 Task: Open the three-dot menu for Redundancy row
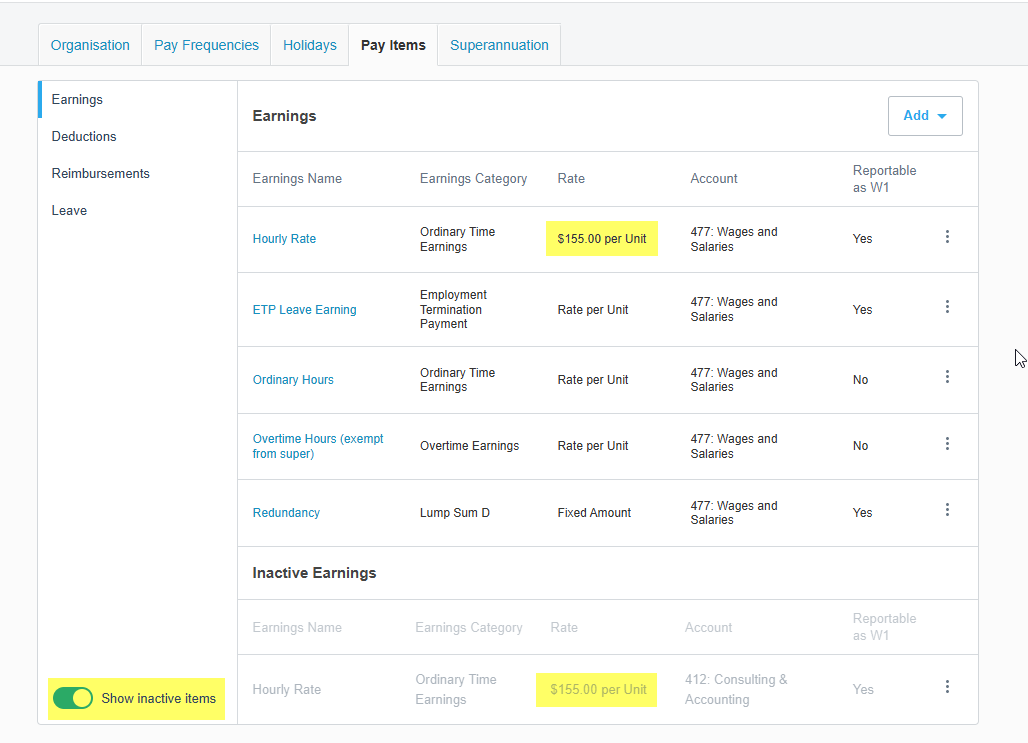947,510
